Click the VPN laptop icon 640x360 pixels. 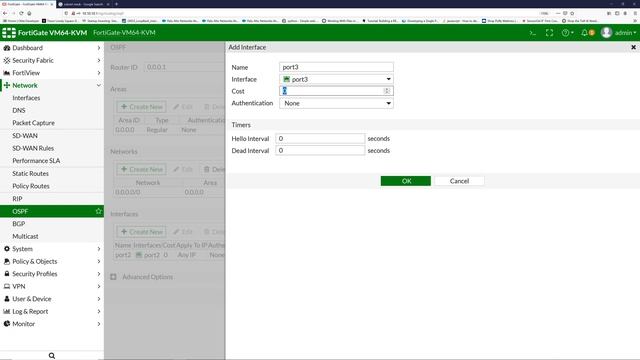click(x=7, y=286)
